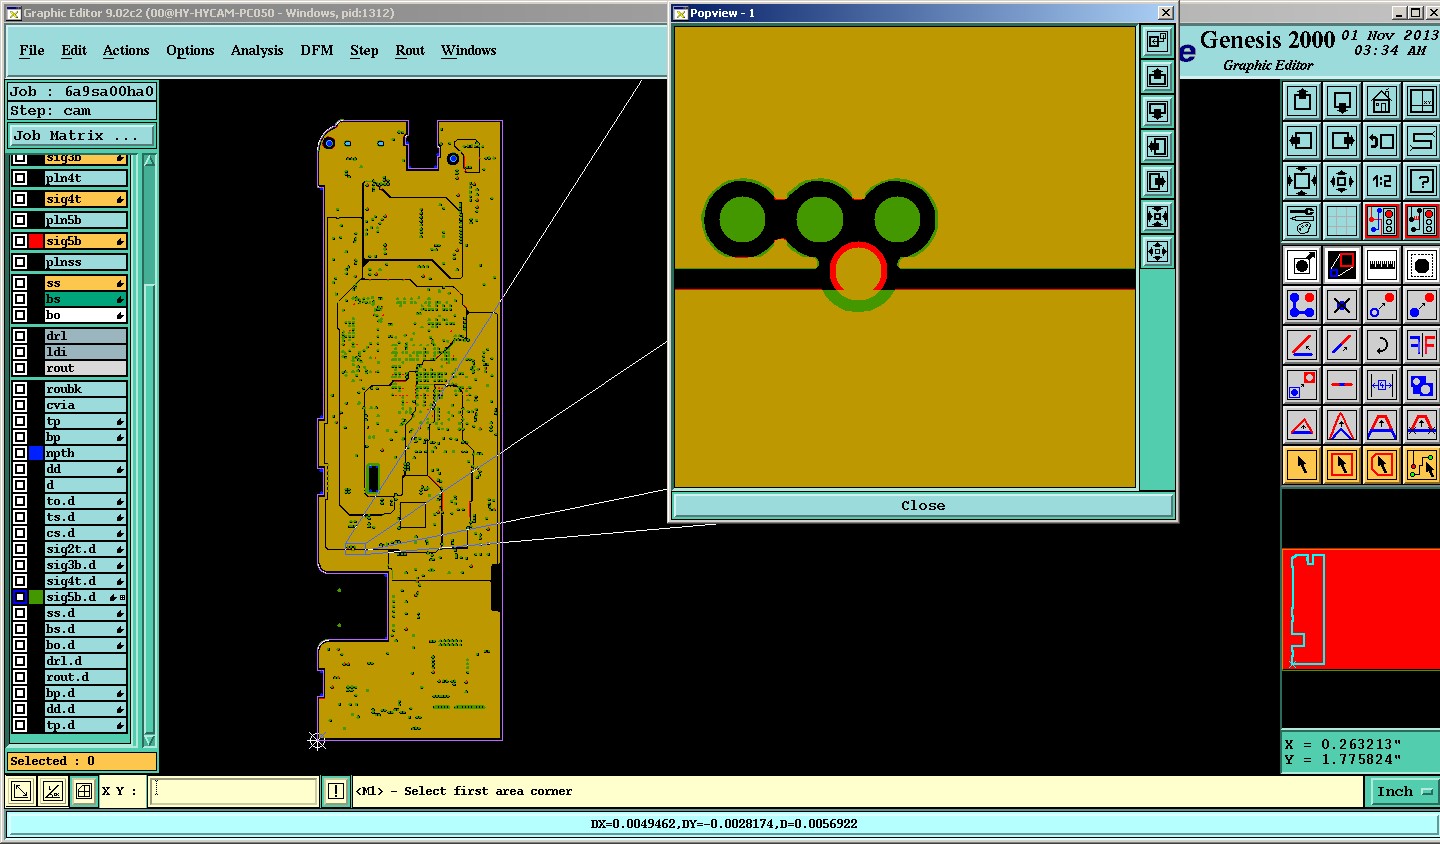Viewport: 1440px width, 844px height.
Task: Click the red color swatch of layer sig5b
Action: (36, 241)
